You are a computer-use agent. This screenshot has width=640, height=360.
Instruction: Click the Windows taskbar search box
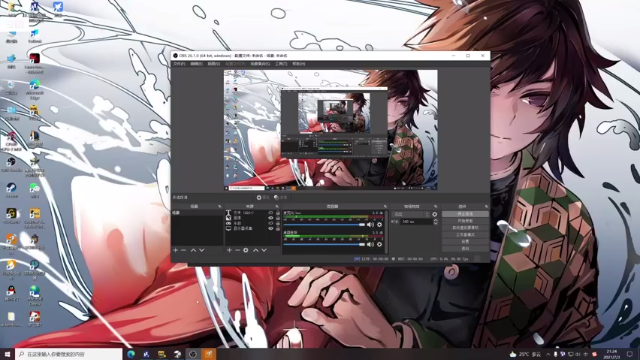(69, 354)
